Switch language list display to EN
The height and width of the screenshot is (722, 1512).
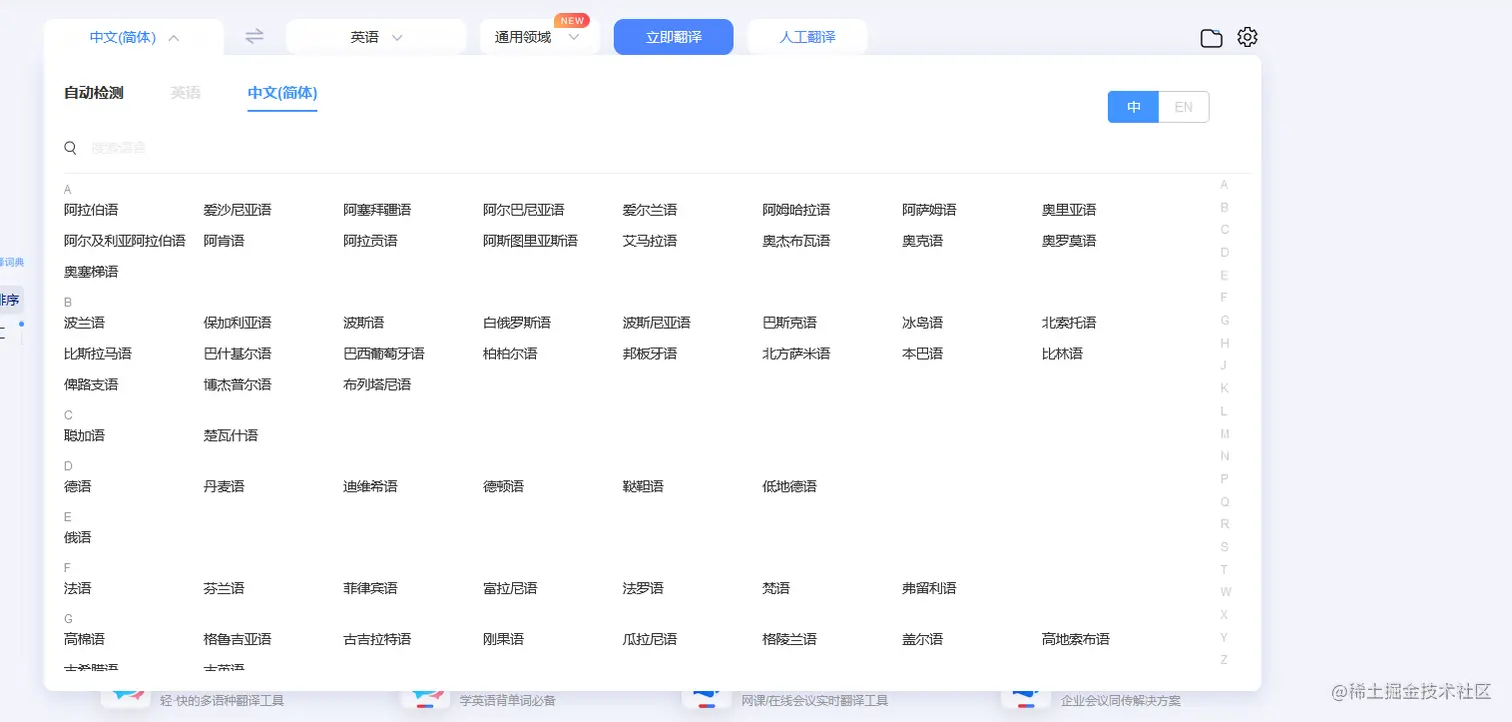(x=1184, y=107)
